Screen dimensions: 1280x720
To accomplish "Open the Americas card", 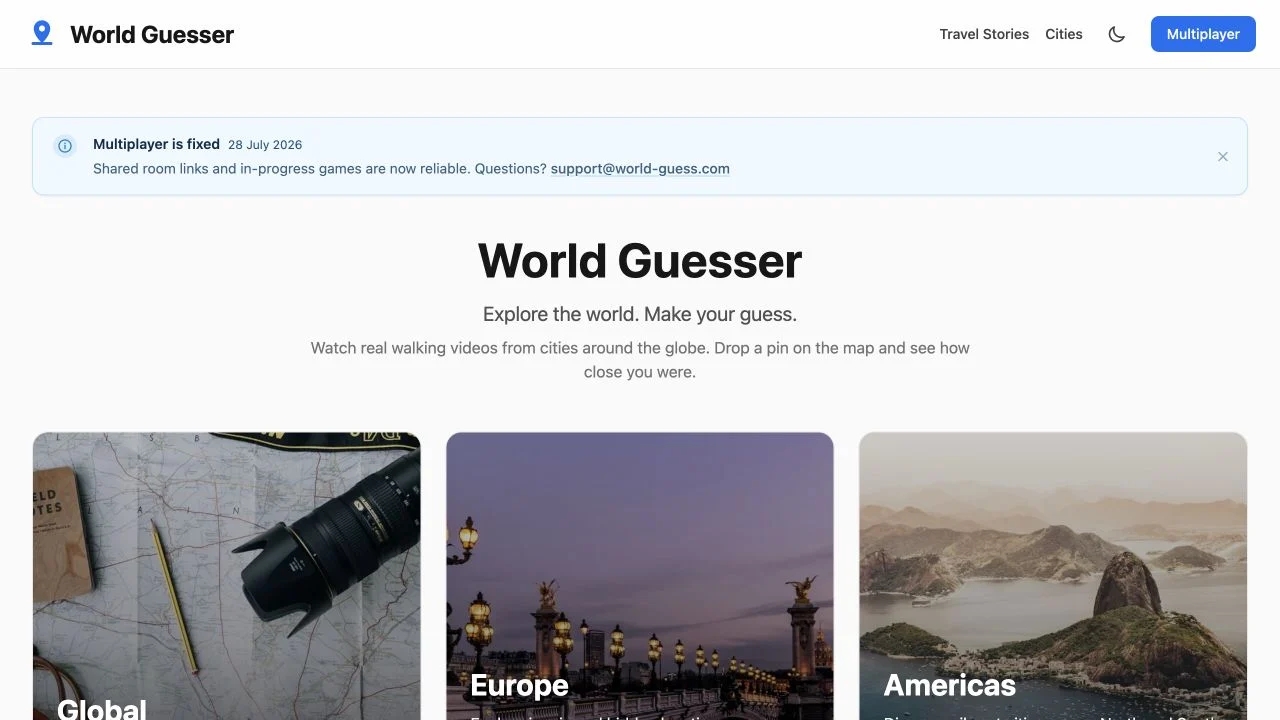I will (x=1053, y=576).
